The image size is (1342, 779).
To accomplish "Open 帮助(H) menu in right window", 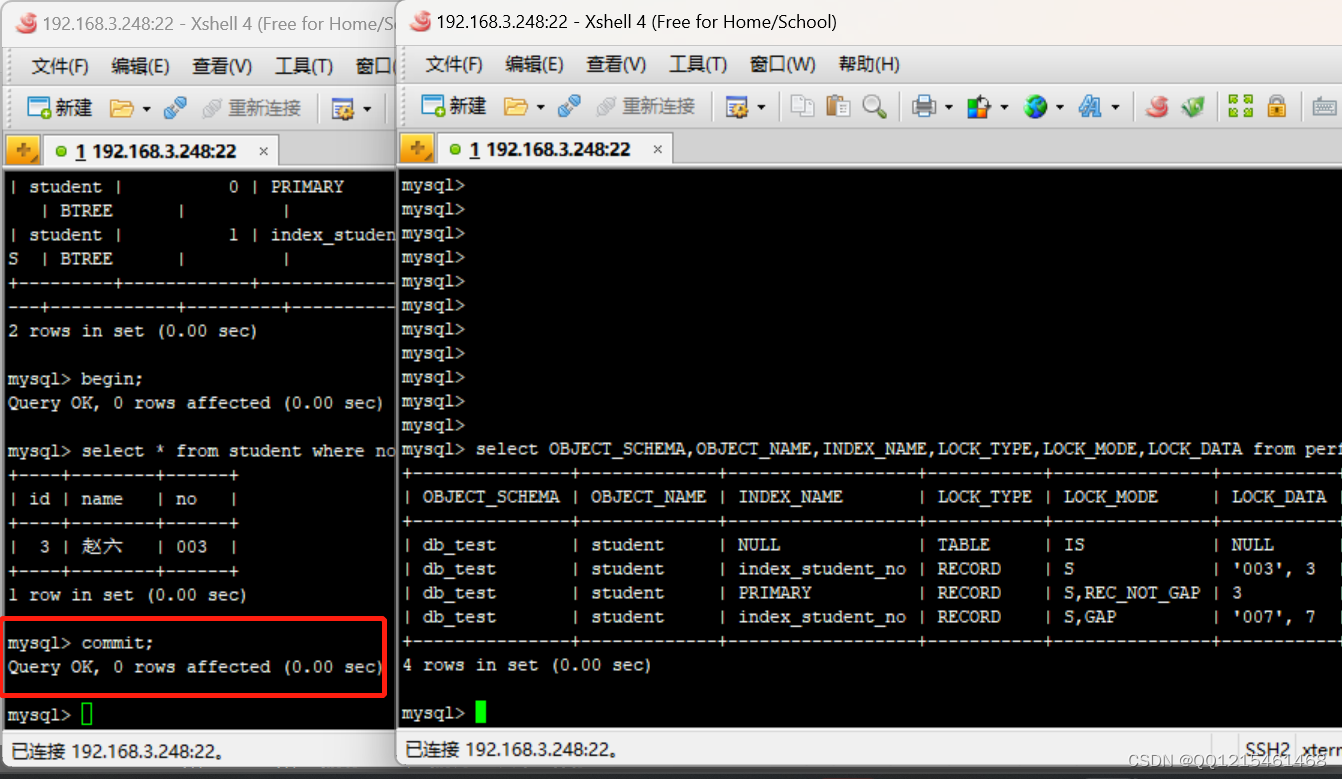I will coord(869,64).
